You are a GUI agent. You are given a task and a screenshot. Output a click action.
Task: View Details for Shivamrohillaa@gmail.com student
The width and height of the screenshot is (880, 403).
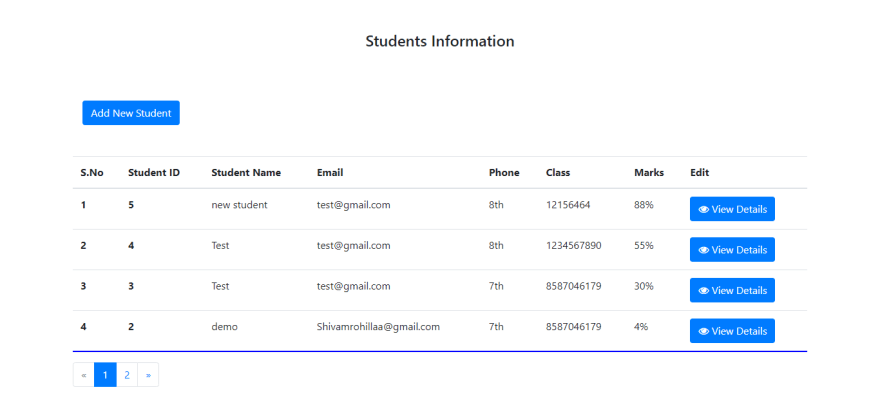pyautogui.click(x=732, y=331)
